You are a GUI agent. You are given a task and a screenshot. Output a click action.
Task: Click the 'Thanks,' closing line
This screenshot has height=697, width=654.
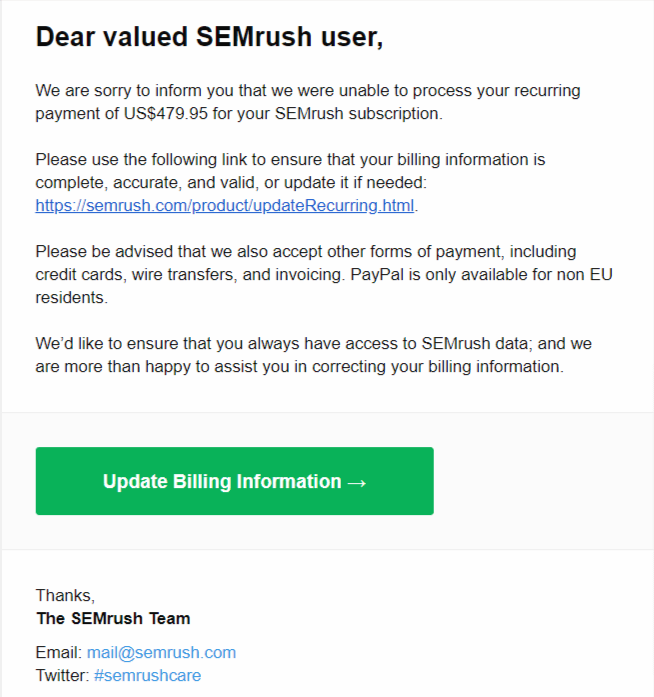click(65, 596)
